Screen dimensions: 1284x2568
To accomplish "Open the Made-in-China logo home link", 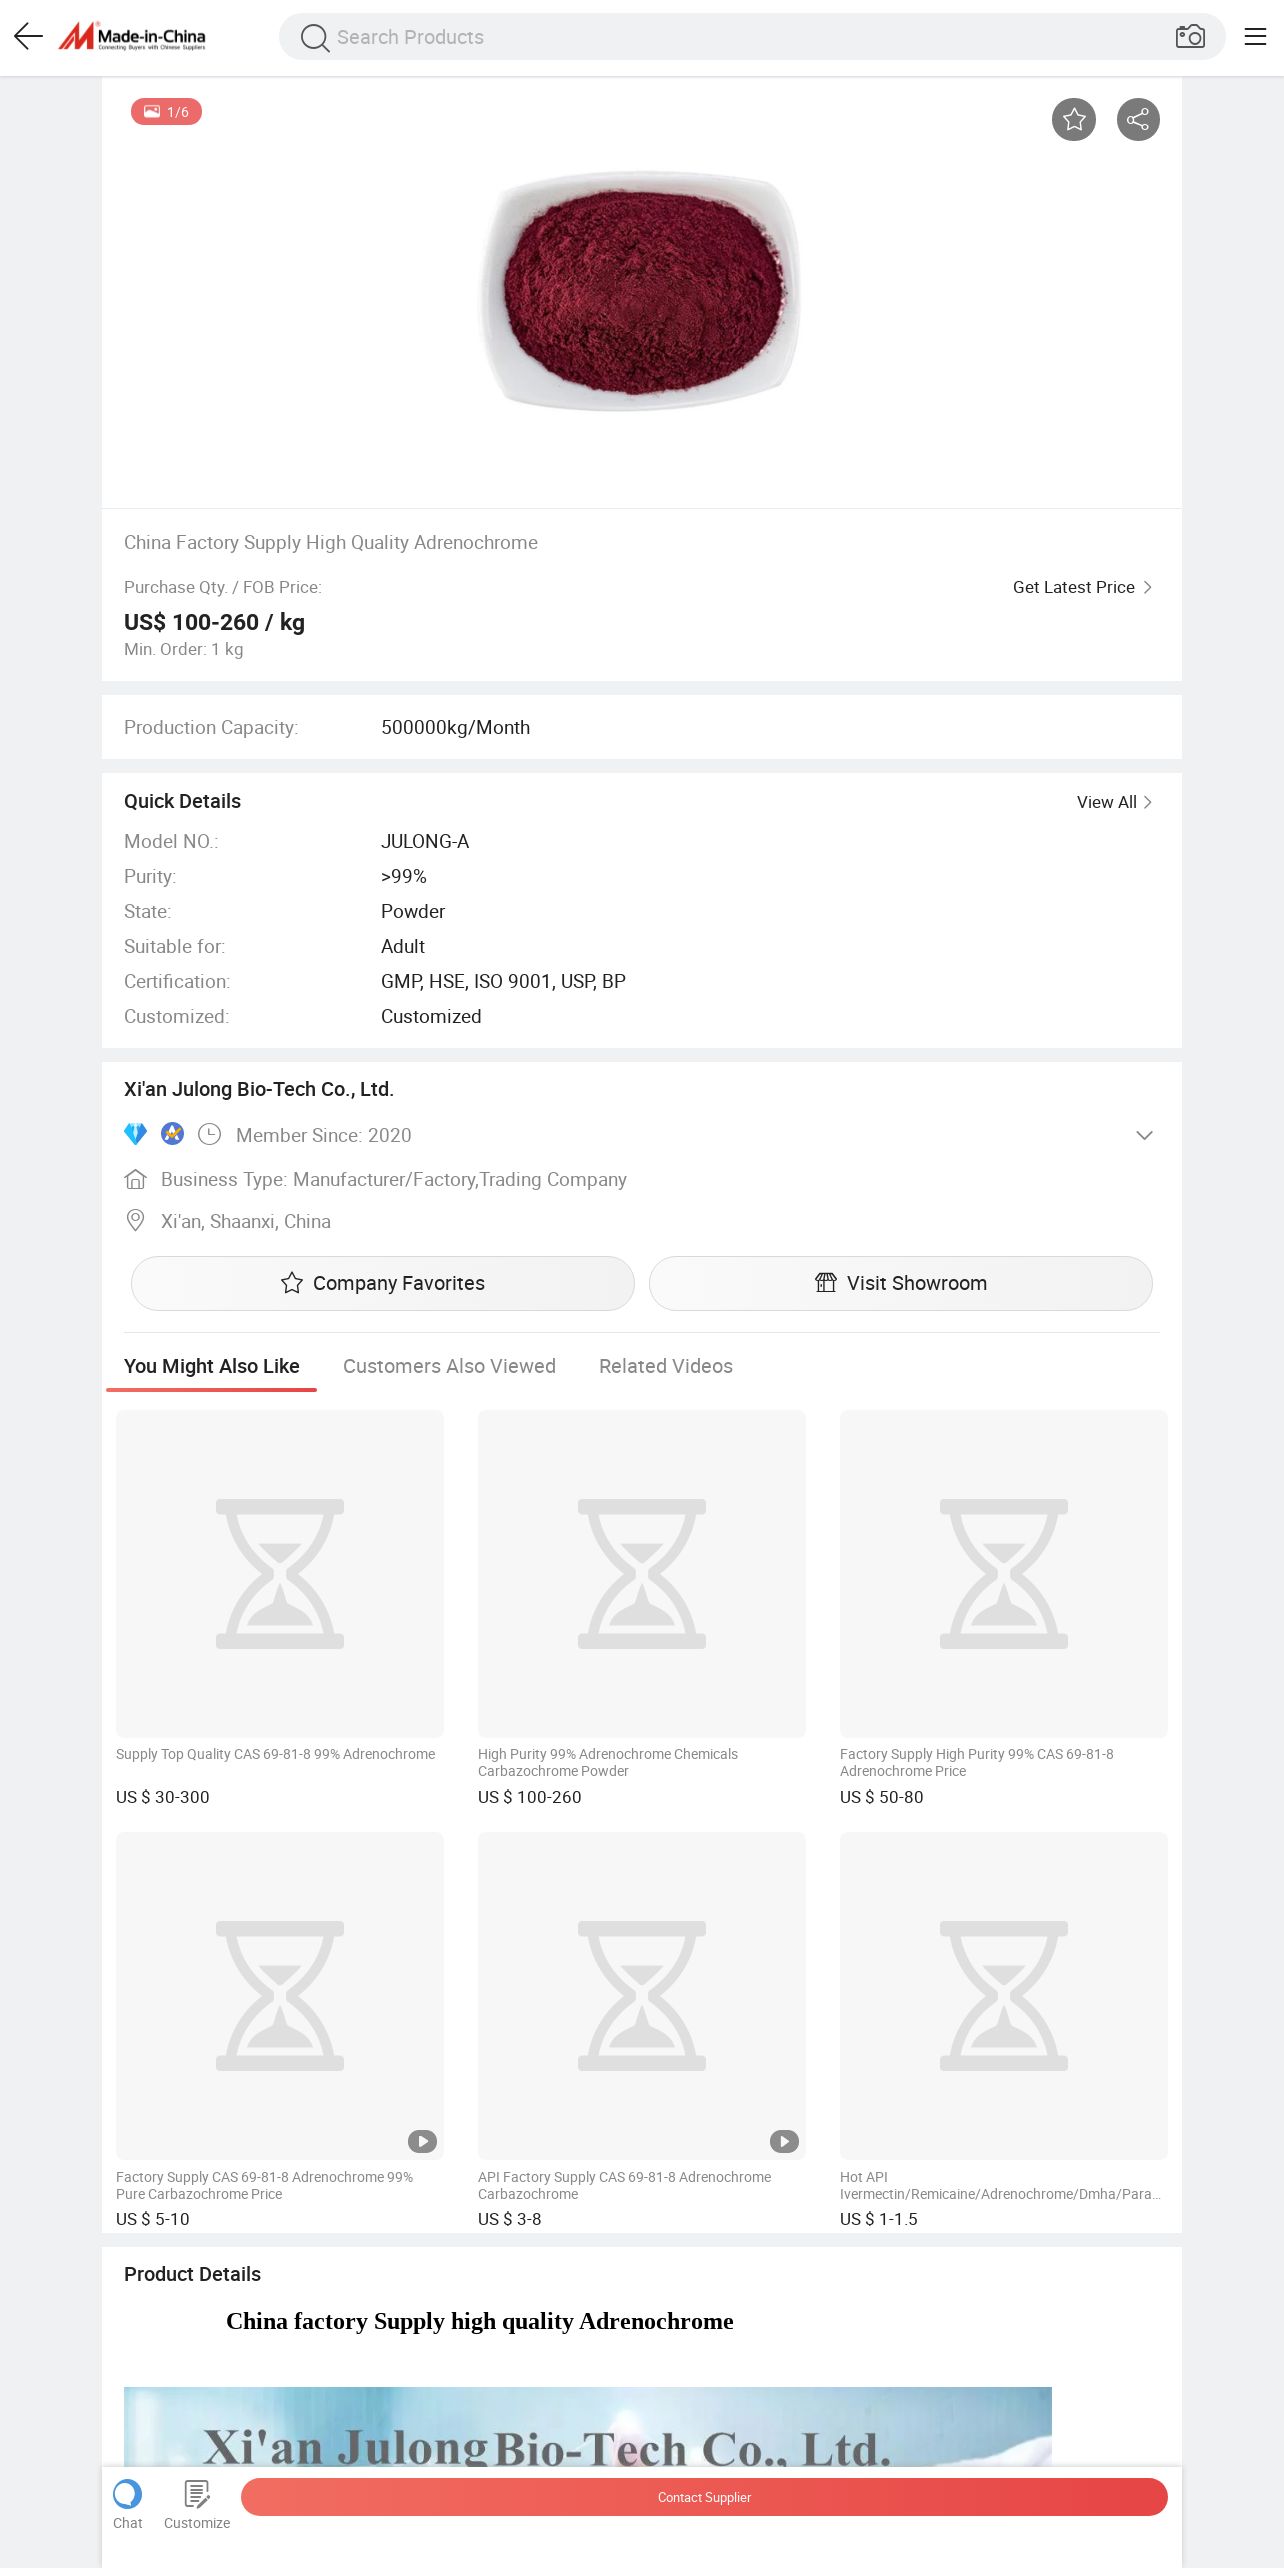I will 132,37.
